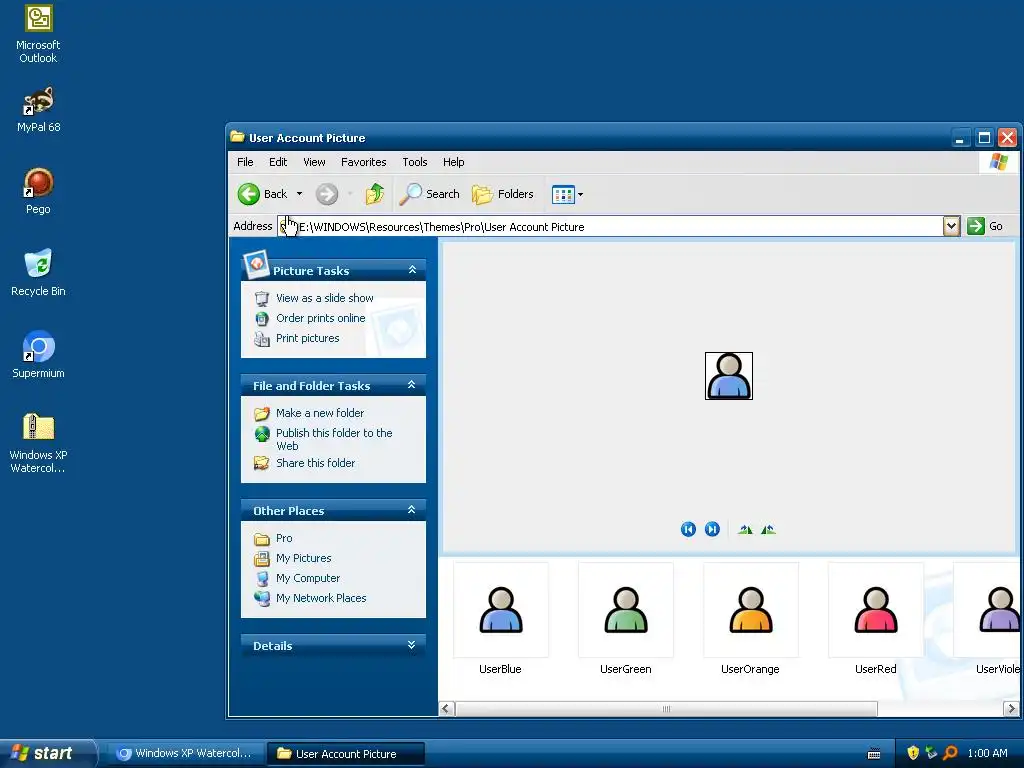Open the Tools menu
The image size is (1024, 768).
[x=415, y=162]
